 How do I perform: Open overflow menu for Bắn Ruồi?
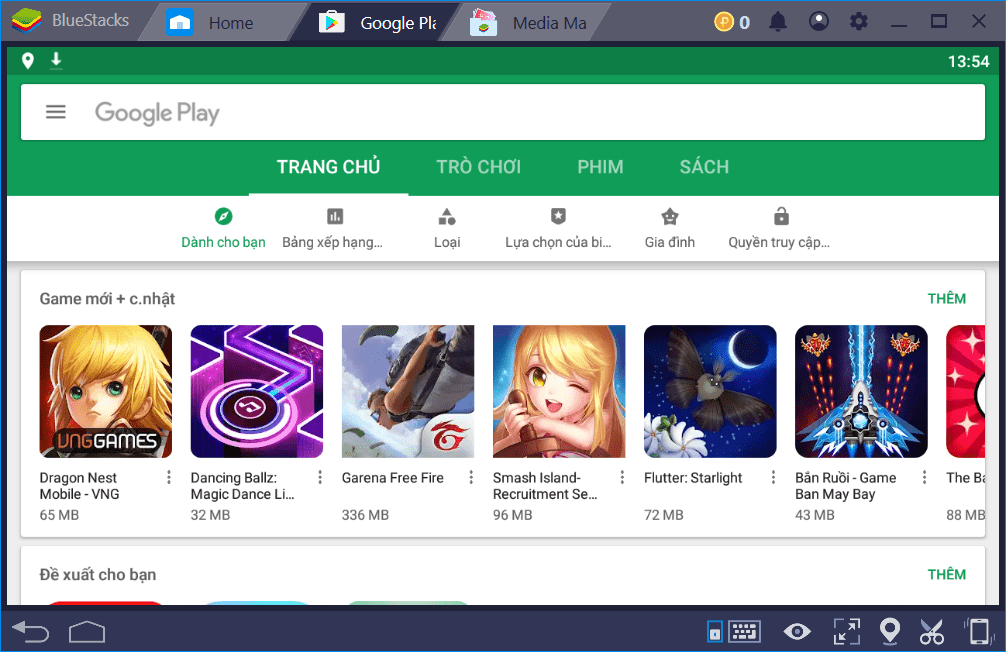pos(924,477)
